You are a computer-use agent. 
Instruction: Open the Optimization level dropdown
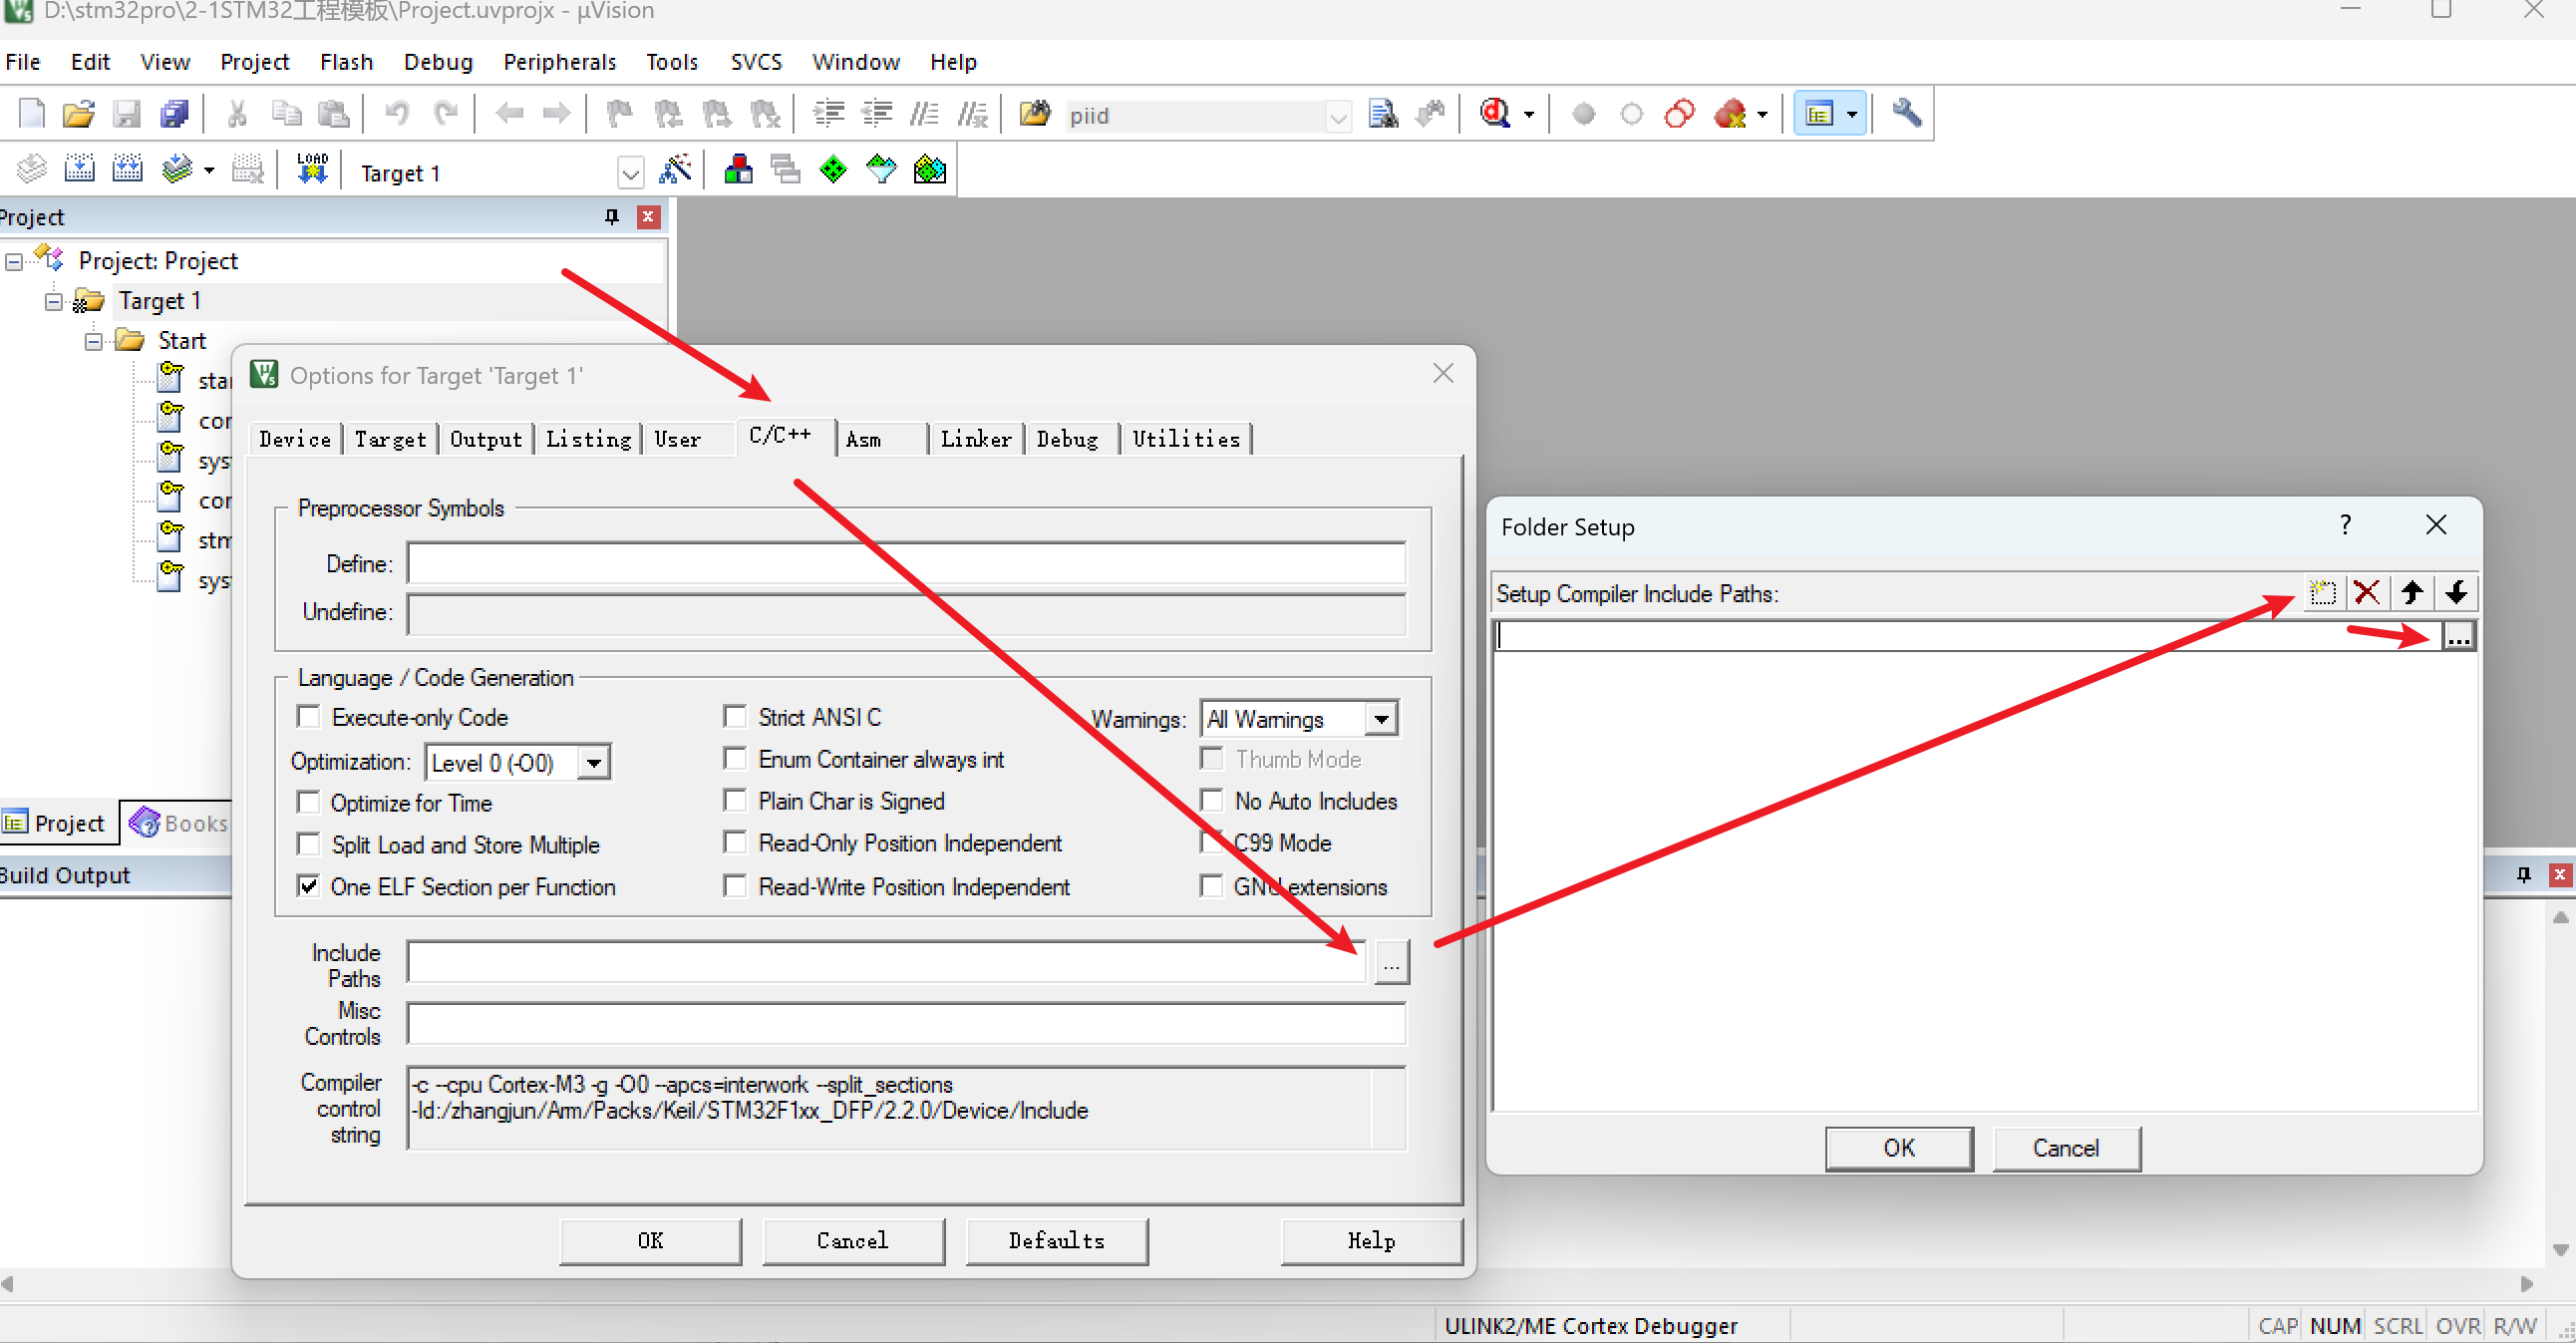[x=593, y=763]
